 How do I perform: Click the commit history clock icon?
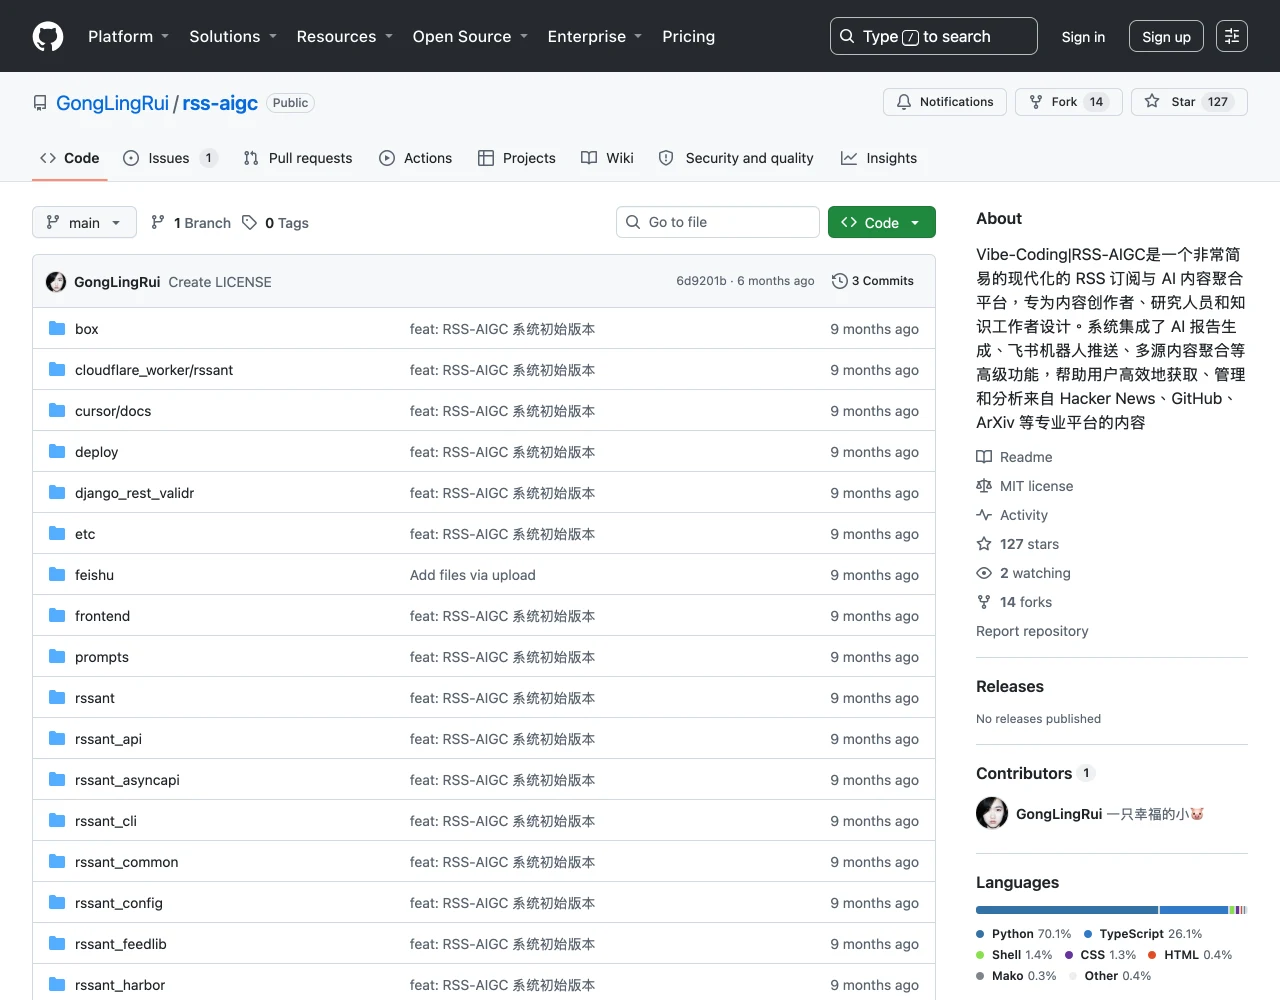(840, 281)
